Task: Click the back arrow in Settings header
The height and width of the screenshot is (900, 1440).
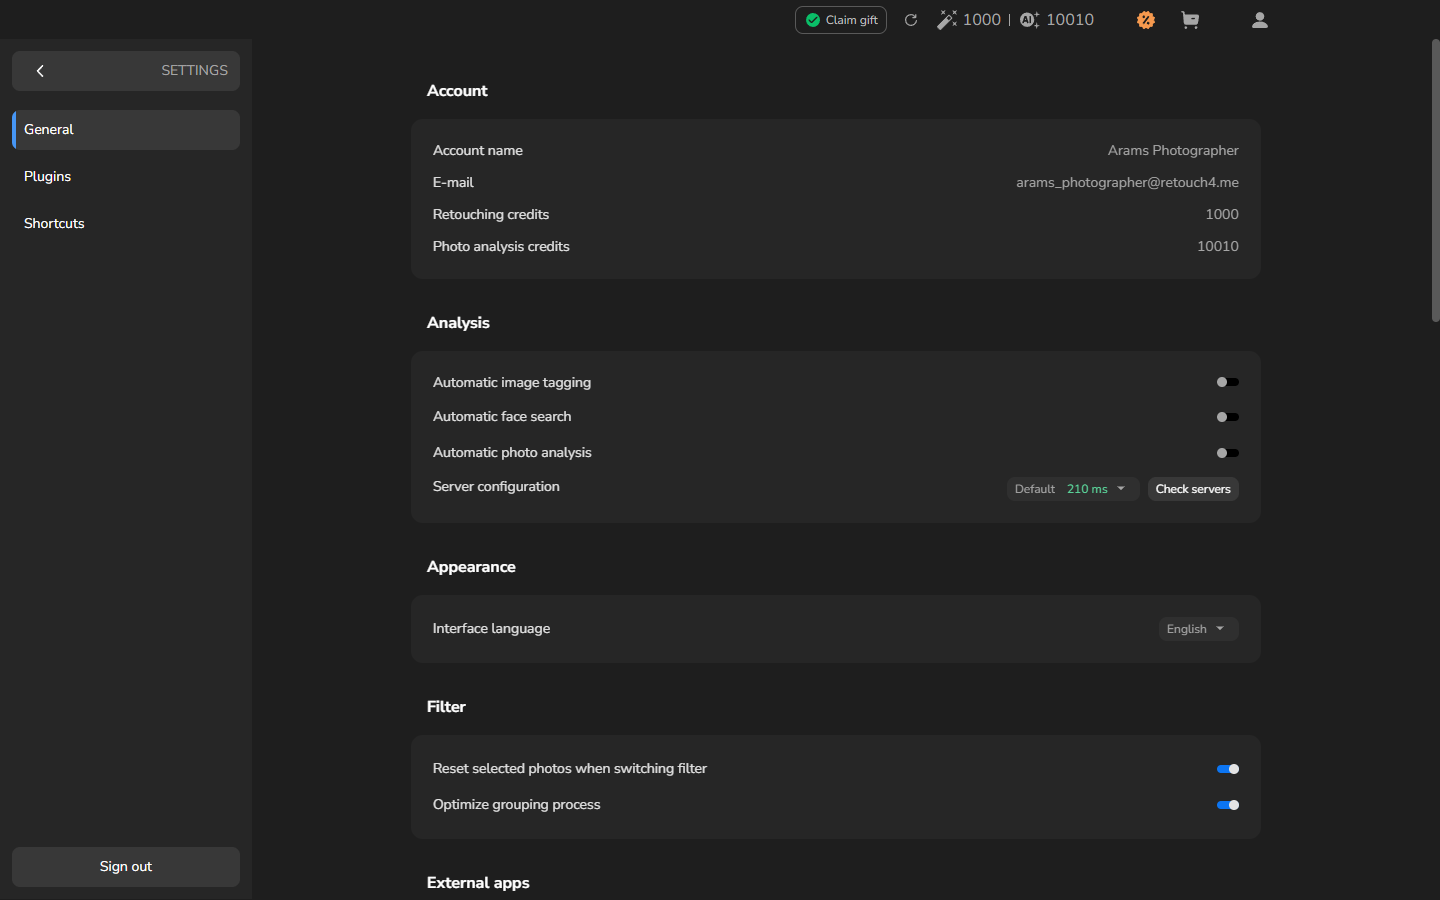Action: (x=40, y=71)
